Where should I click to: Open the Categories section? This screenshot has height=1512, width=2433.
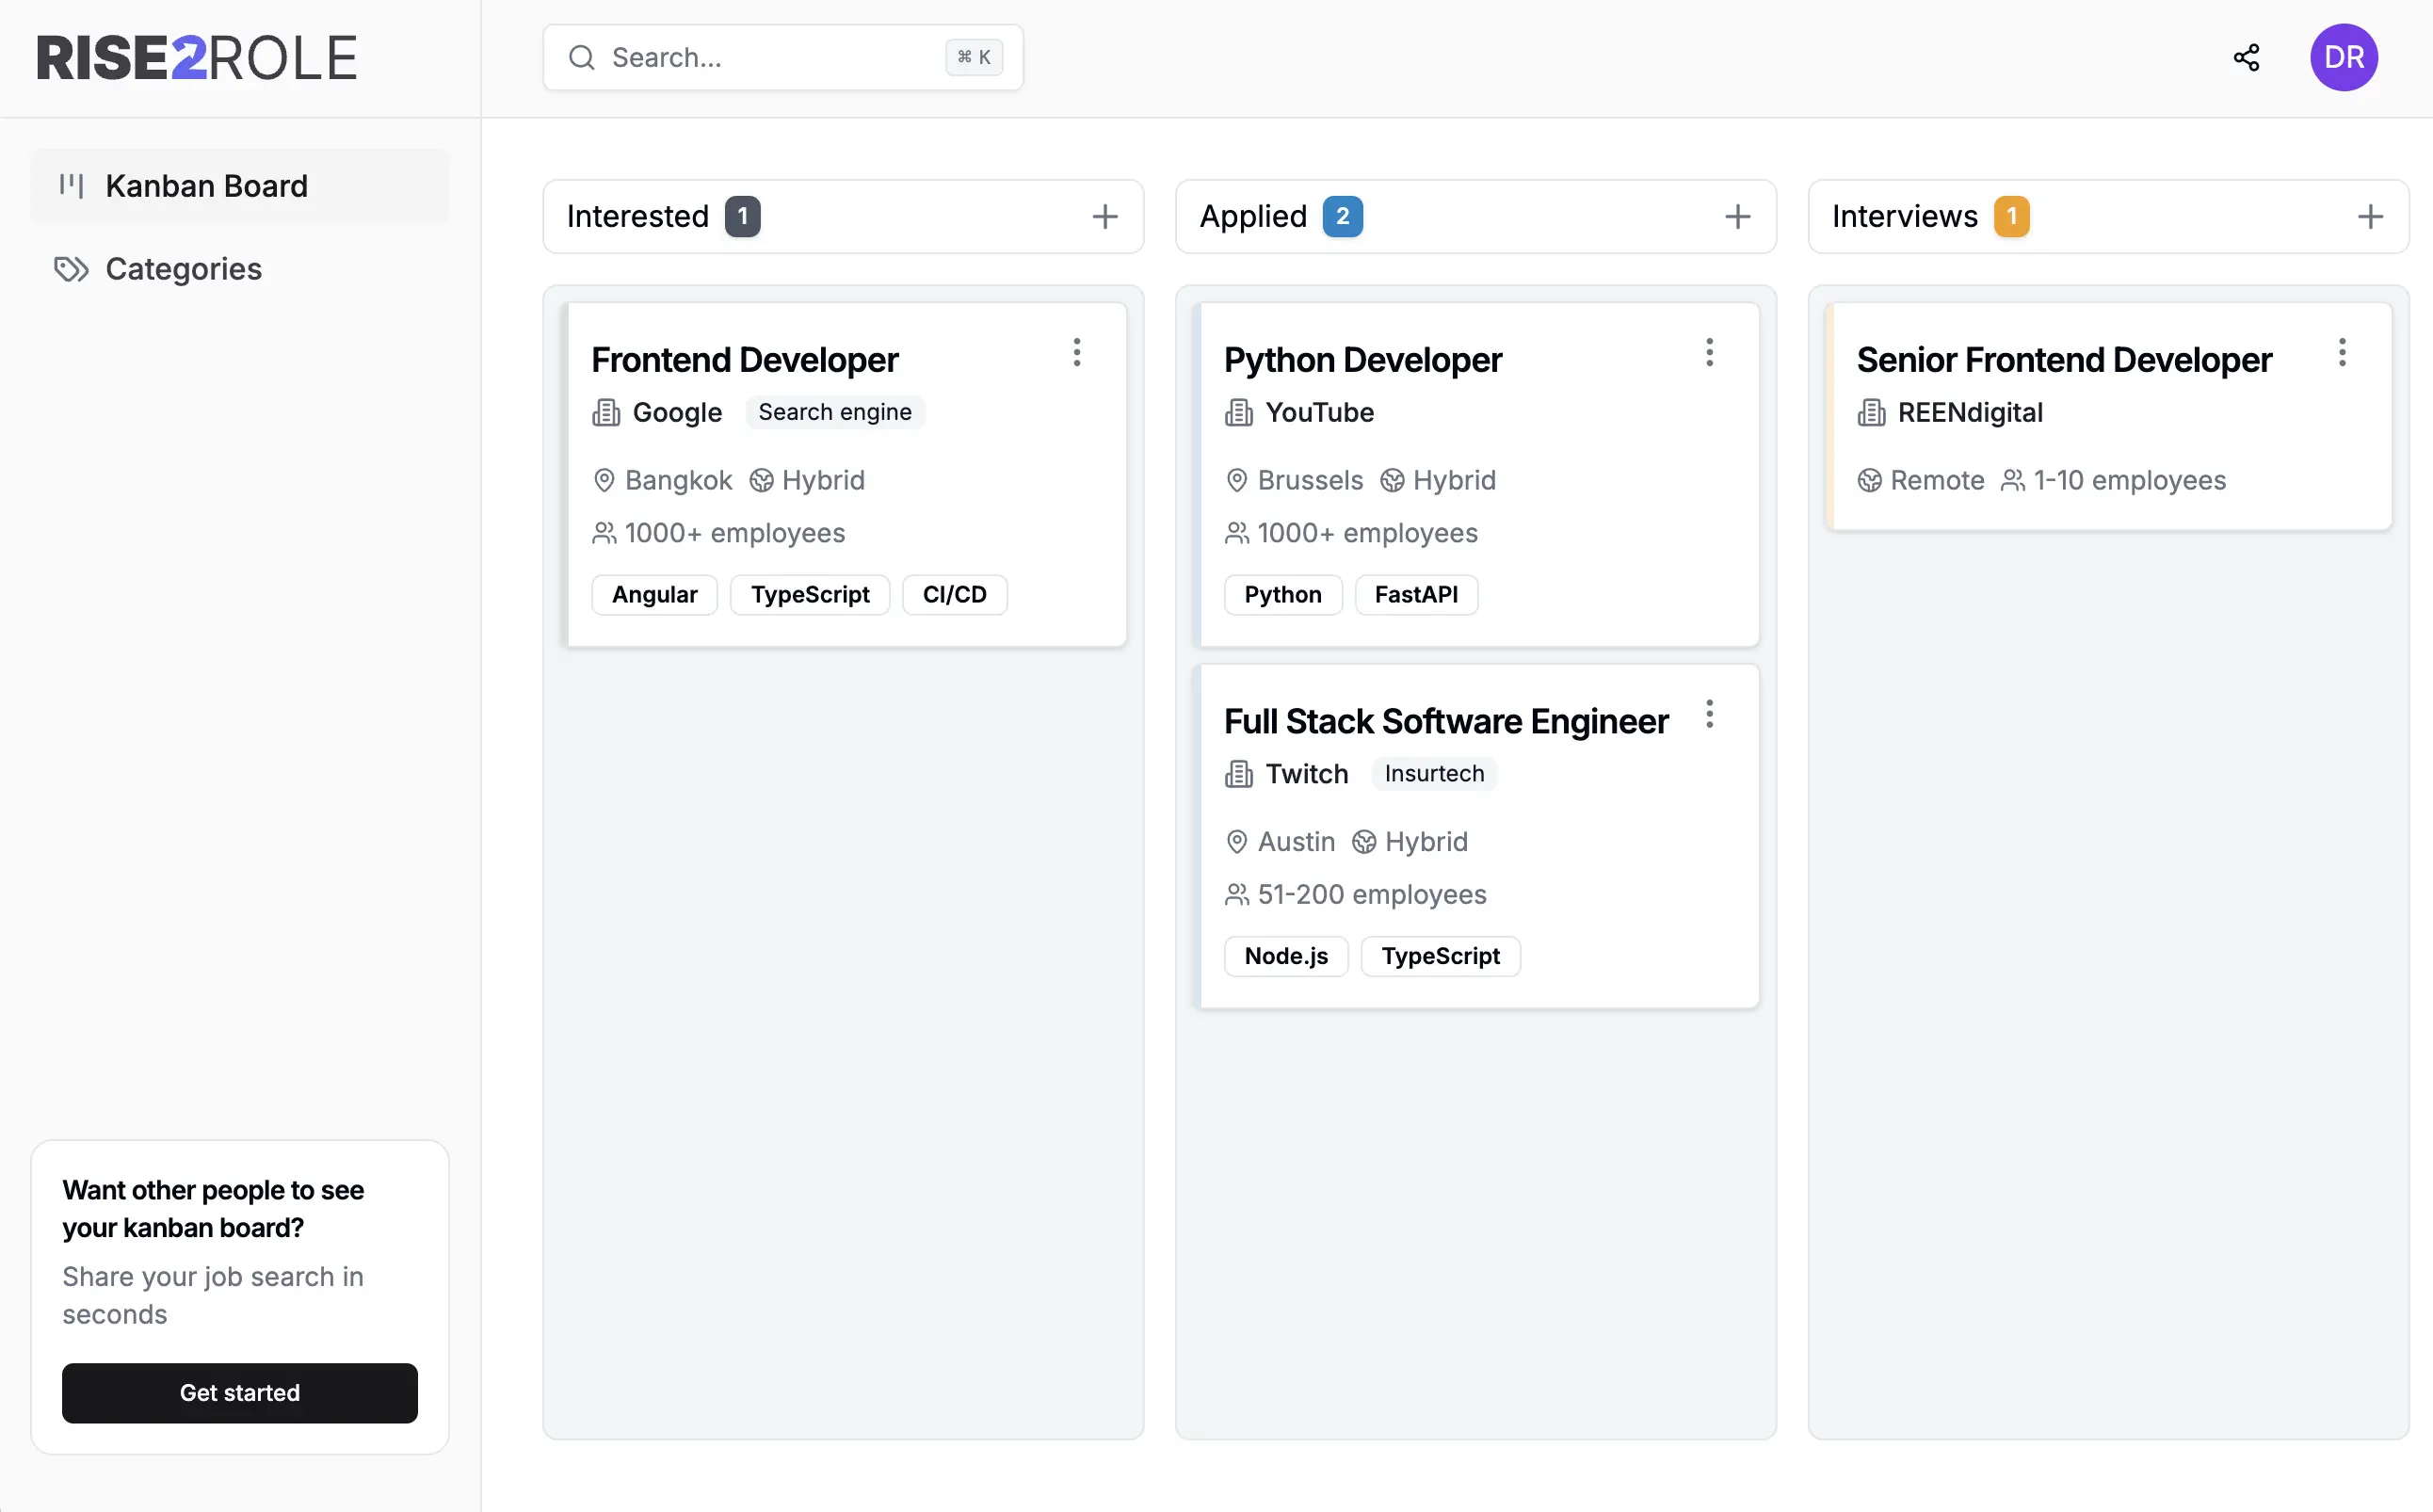(183, 269)
